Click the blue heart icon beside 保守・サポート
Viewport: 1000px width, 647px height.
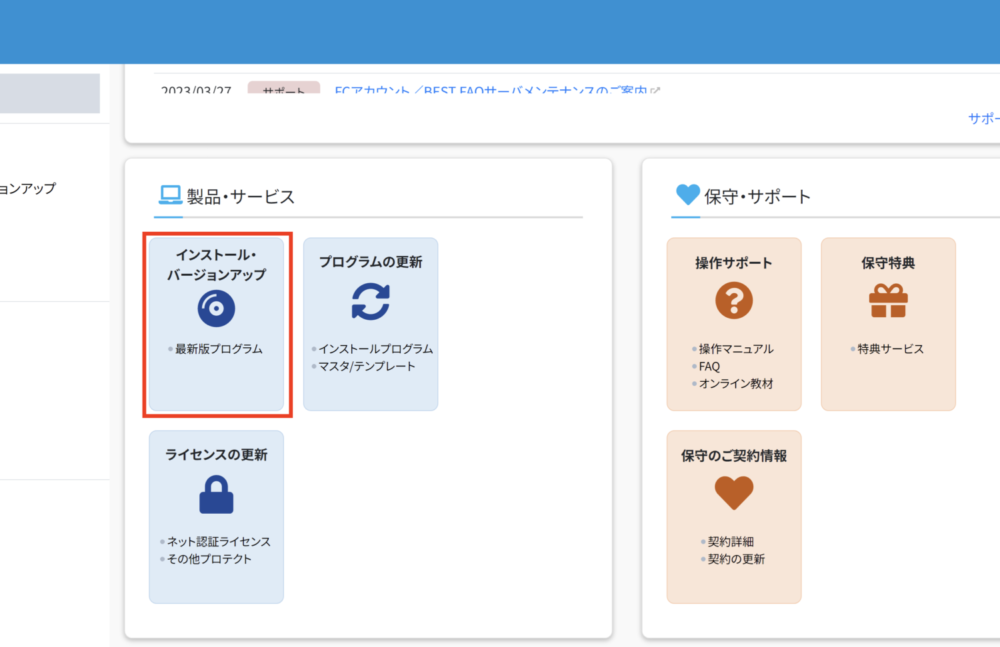coord(688,194)
